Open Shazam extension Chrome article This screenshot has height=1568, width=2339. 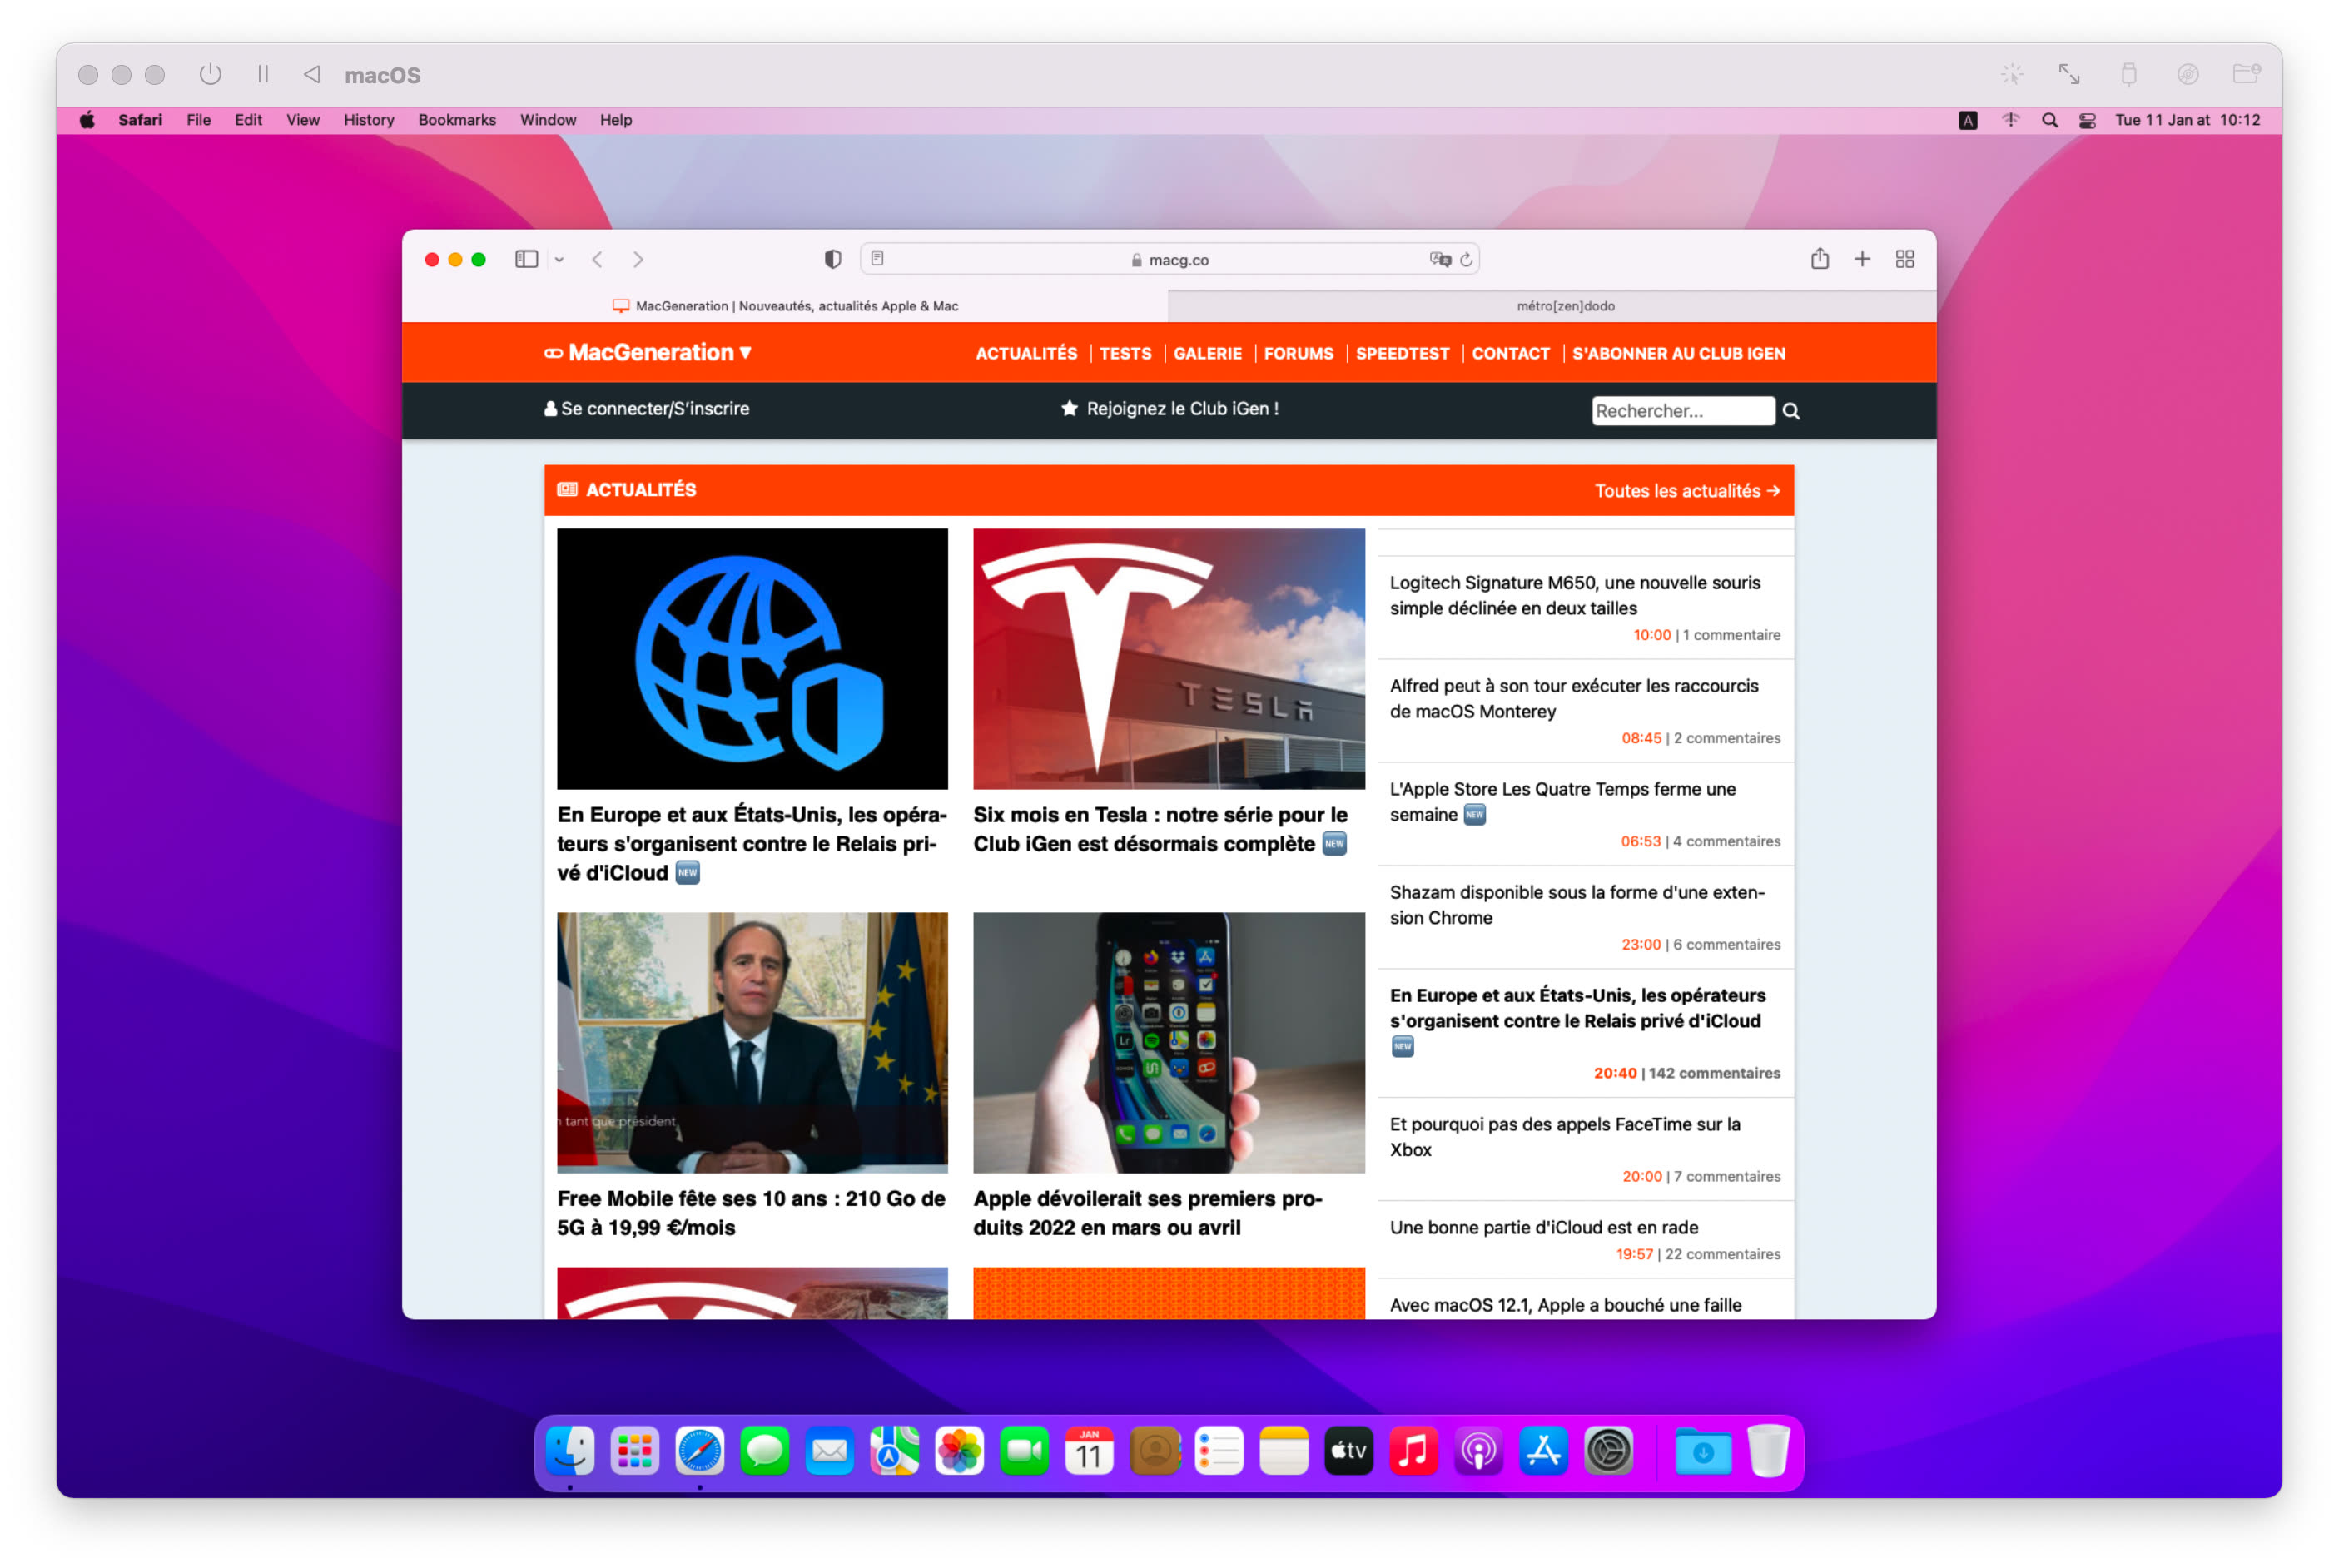pos(1577,905)
